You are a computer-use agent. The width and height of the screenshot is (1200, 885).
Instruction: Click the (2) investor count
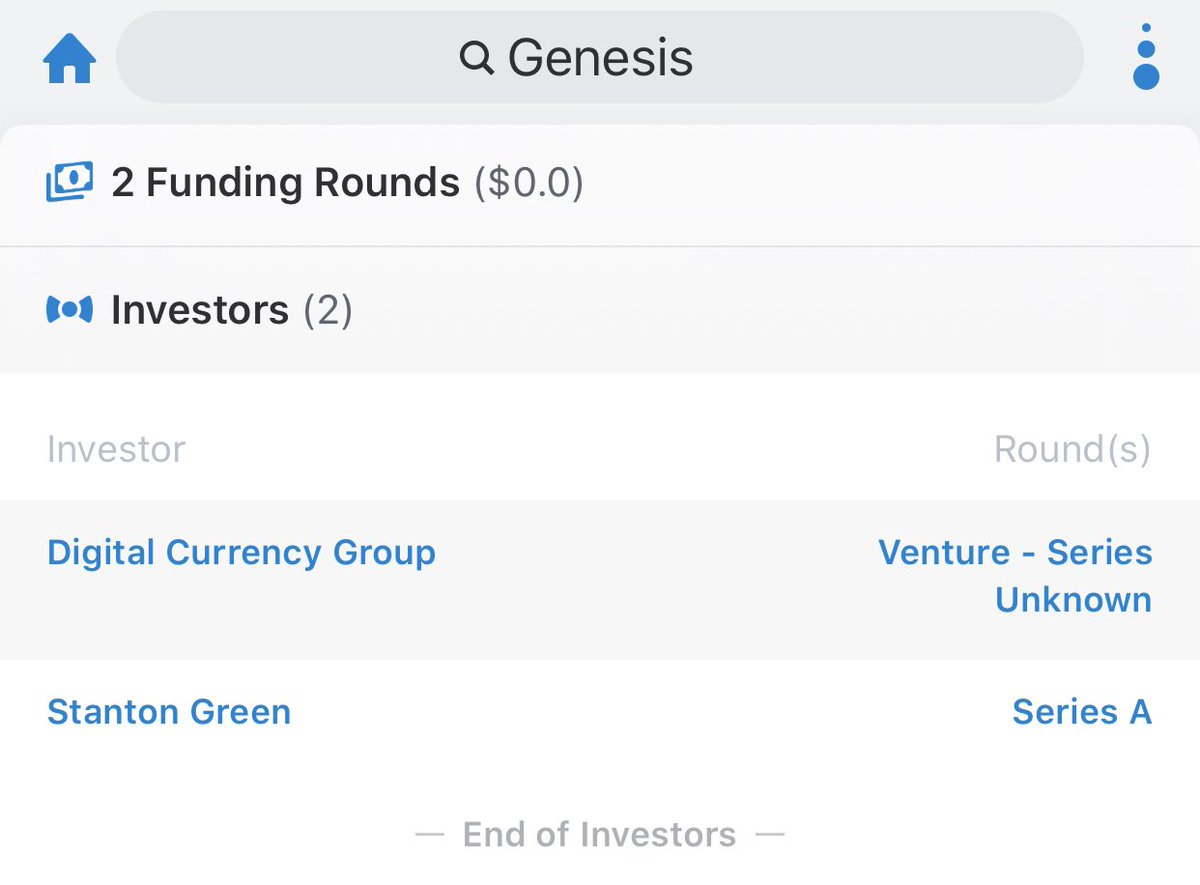coord(328,310)
